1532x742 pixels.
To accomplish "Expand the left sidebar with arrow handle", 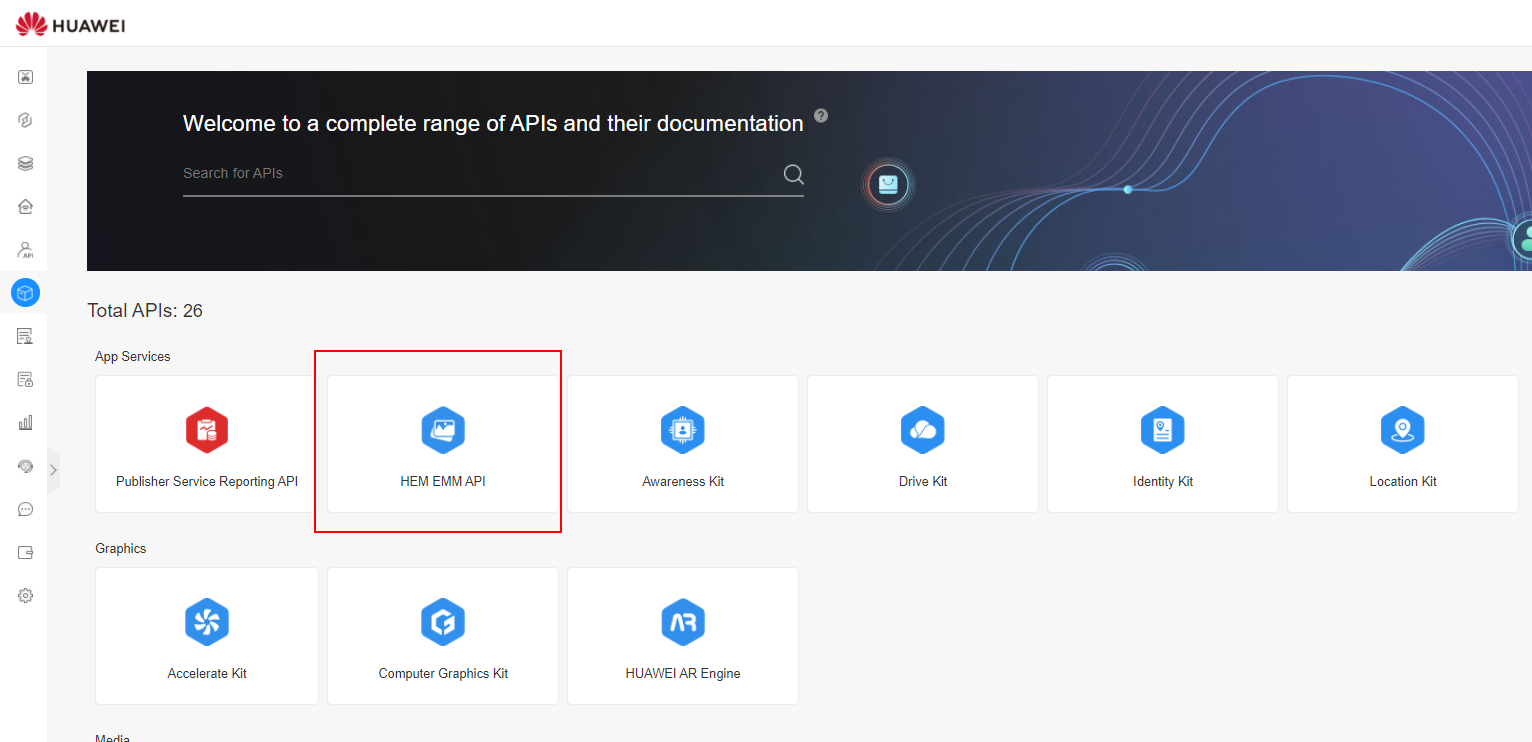I will (x=53, y=469).
